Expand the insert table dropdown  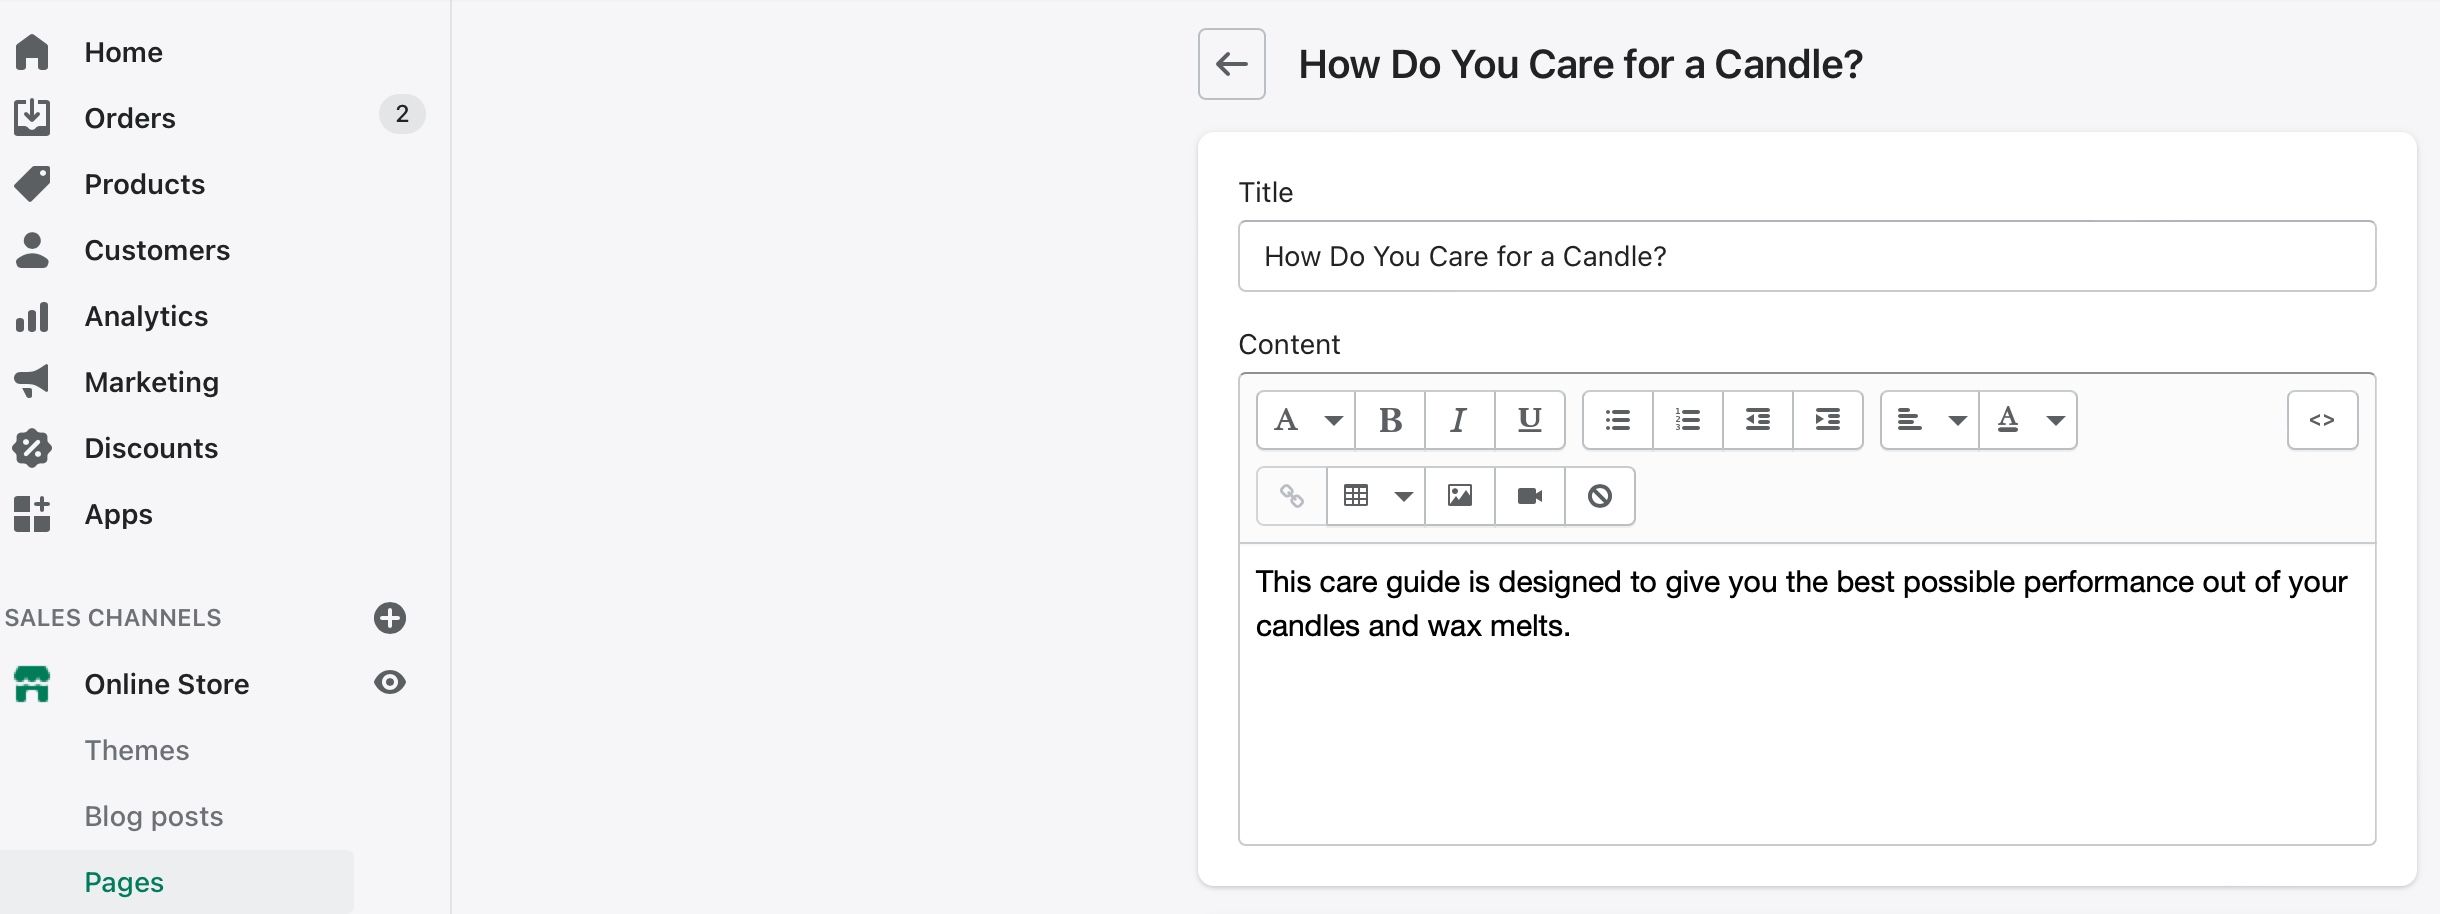[1376, 496]
